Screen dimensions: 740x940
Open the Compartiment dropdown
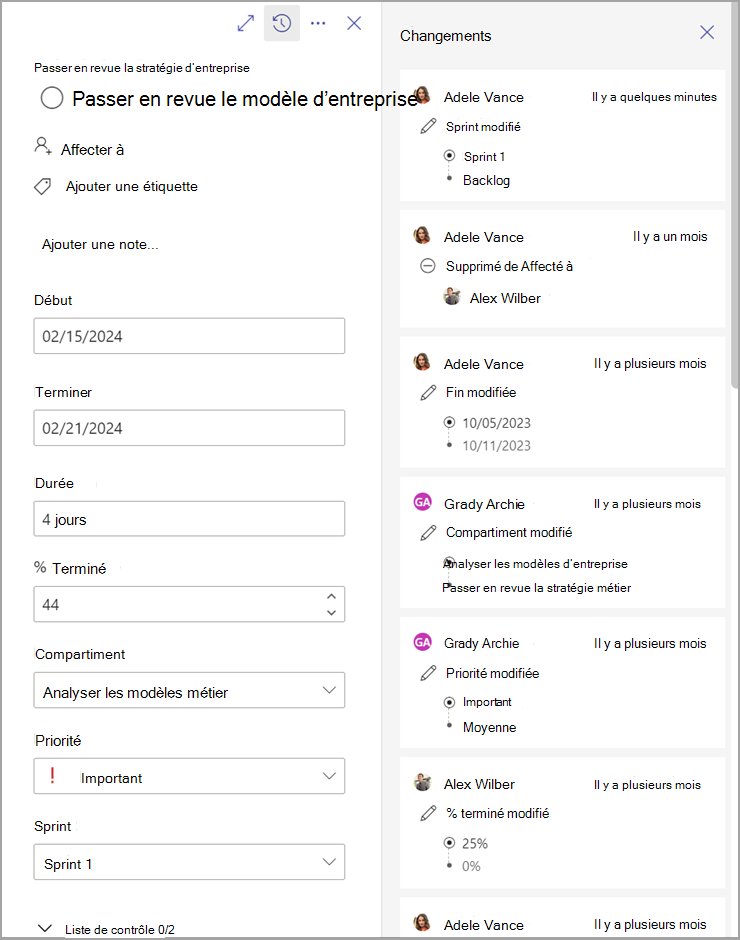click(x=189, y=690)
